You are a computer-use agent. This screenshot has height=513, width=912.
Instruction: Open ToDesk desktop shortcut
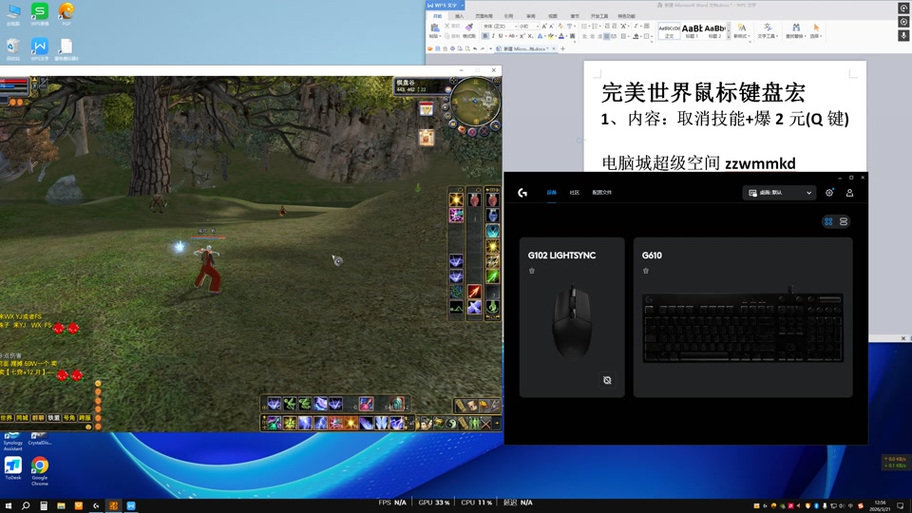pyautogui.click(x=13, y=468)
